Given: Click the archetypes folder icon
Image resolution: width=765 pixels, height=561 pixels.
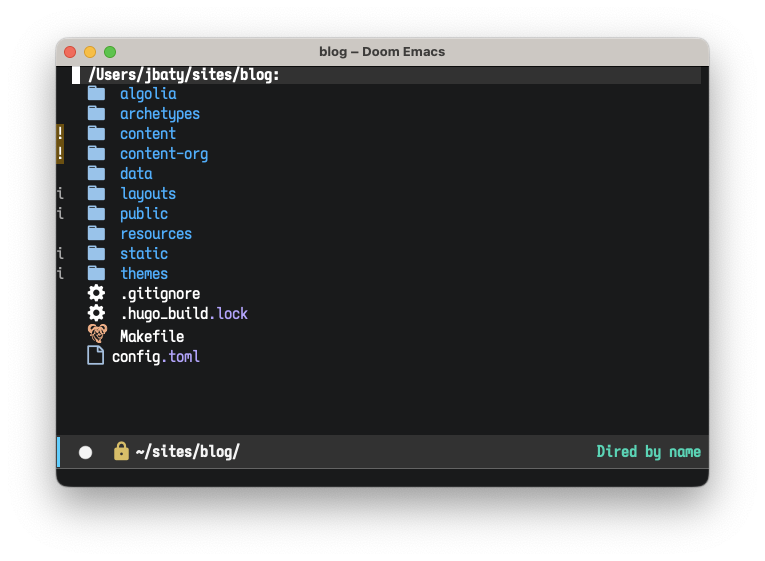Looking at the screenshot, I should tap(97, 113).
